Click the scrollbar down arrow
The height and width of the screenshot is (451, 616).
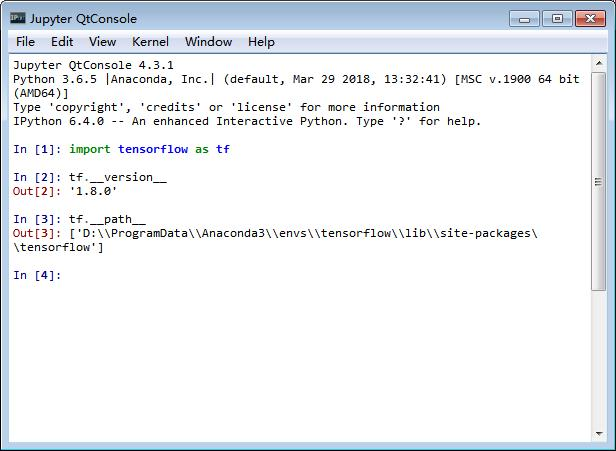[x=599, y=434]
